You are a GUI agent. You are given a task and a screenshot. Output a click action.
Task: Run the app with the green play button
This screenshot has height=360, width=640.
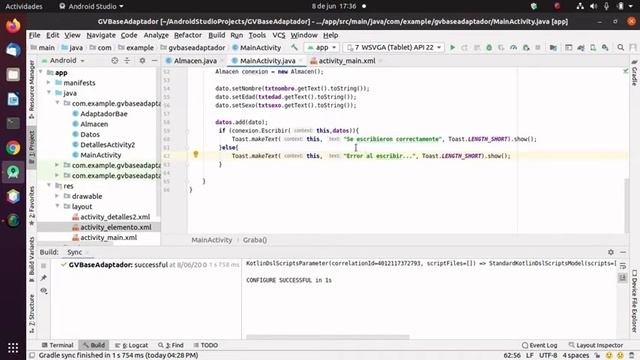click(x=452, y=48)
